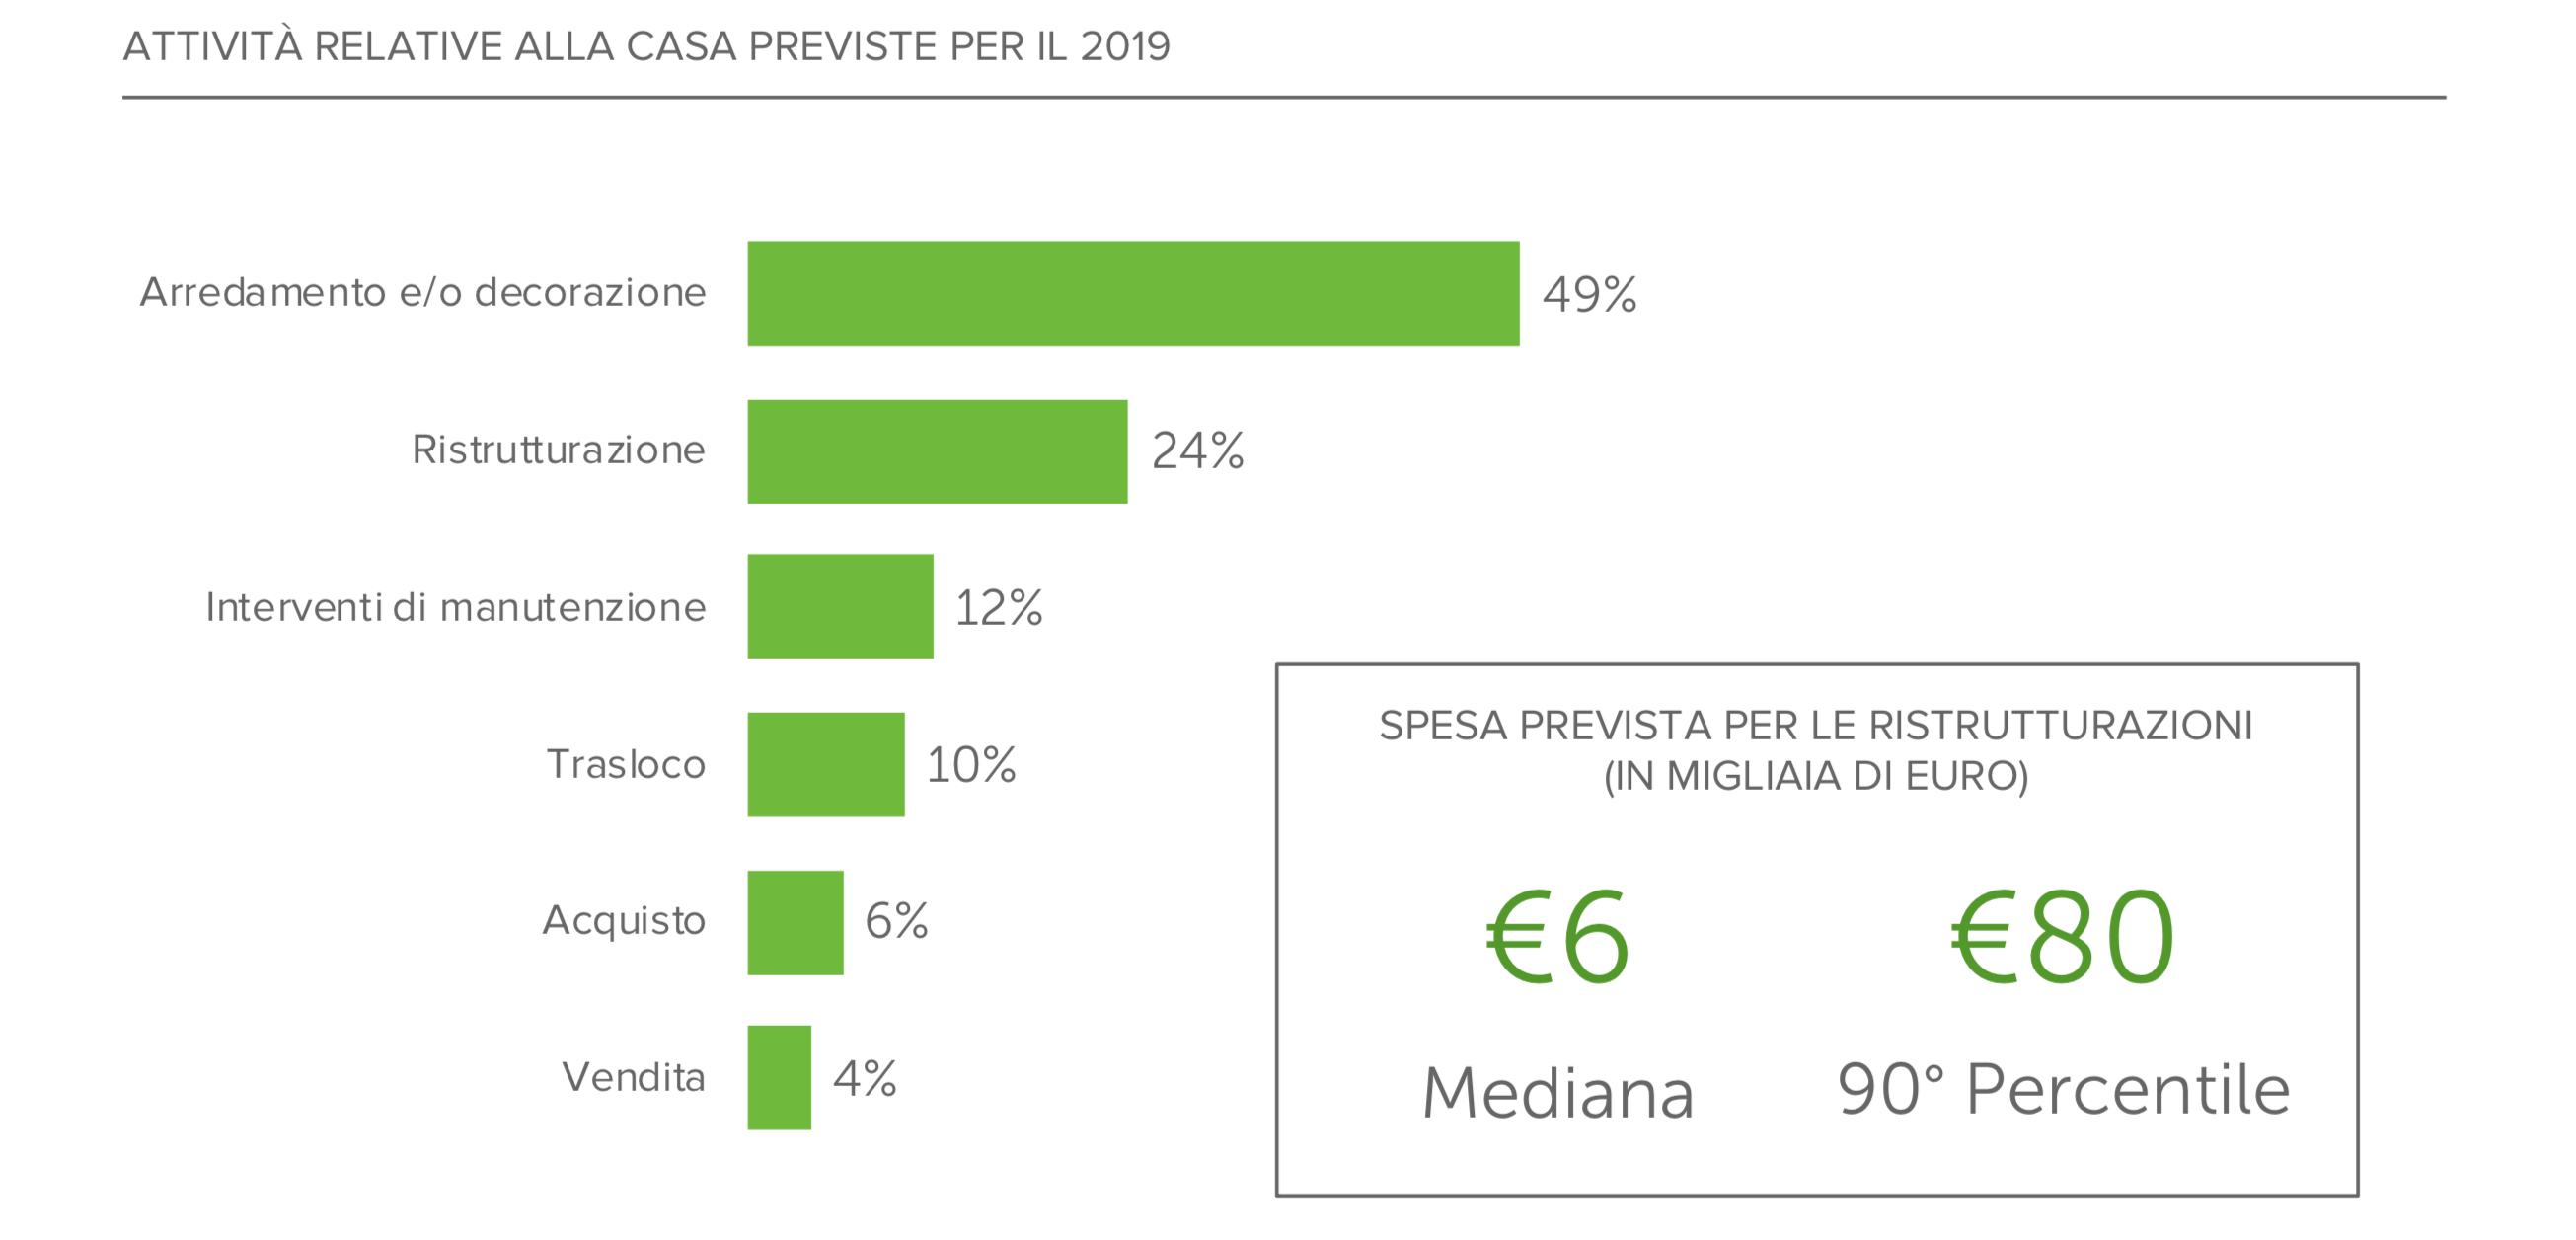The image size is (2576, 1240).
Task: Click the 24% value label
Action: pos(1198,451)
